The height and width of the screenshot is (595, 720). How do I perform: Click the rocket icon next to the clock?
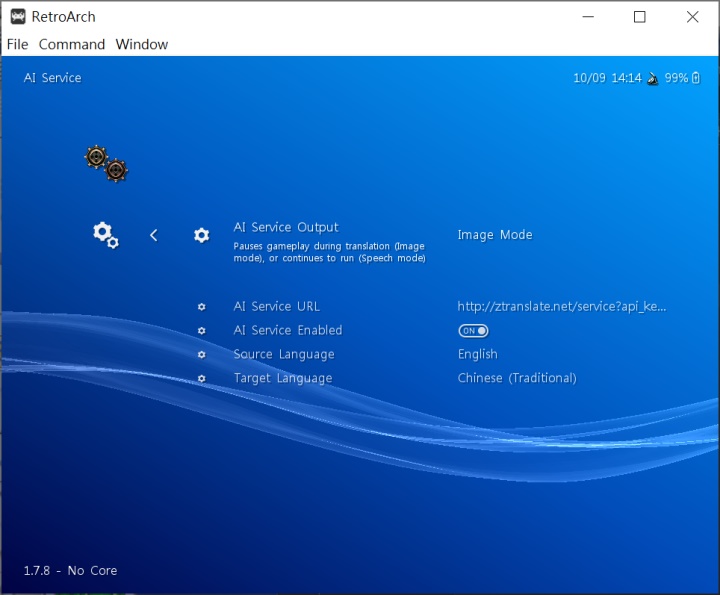652,79
